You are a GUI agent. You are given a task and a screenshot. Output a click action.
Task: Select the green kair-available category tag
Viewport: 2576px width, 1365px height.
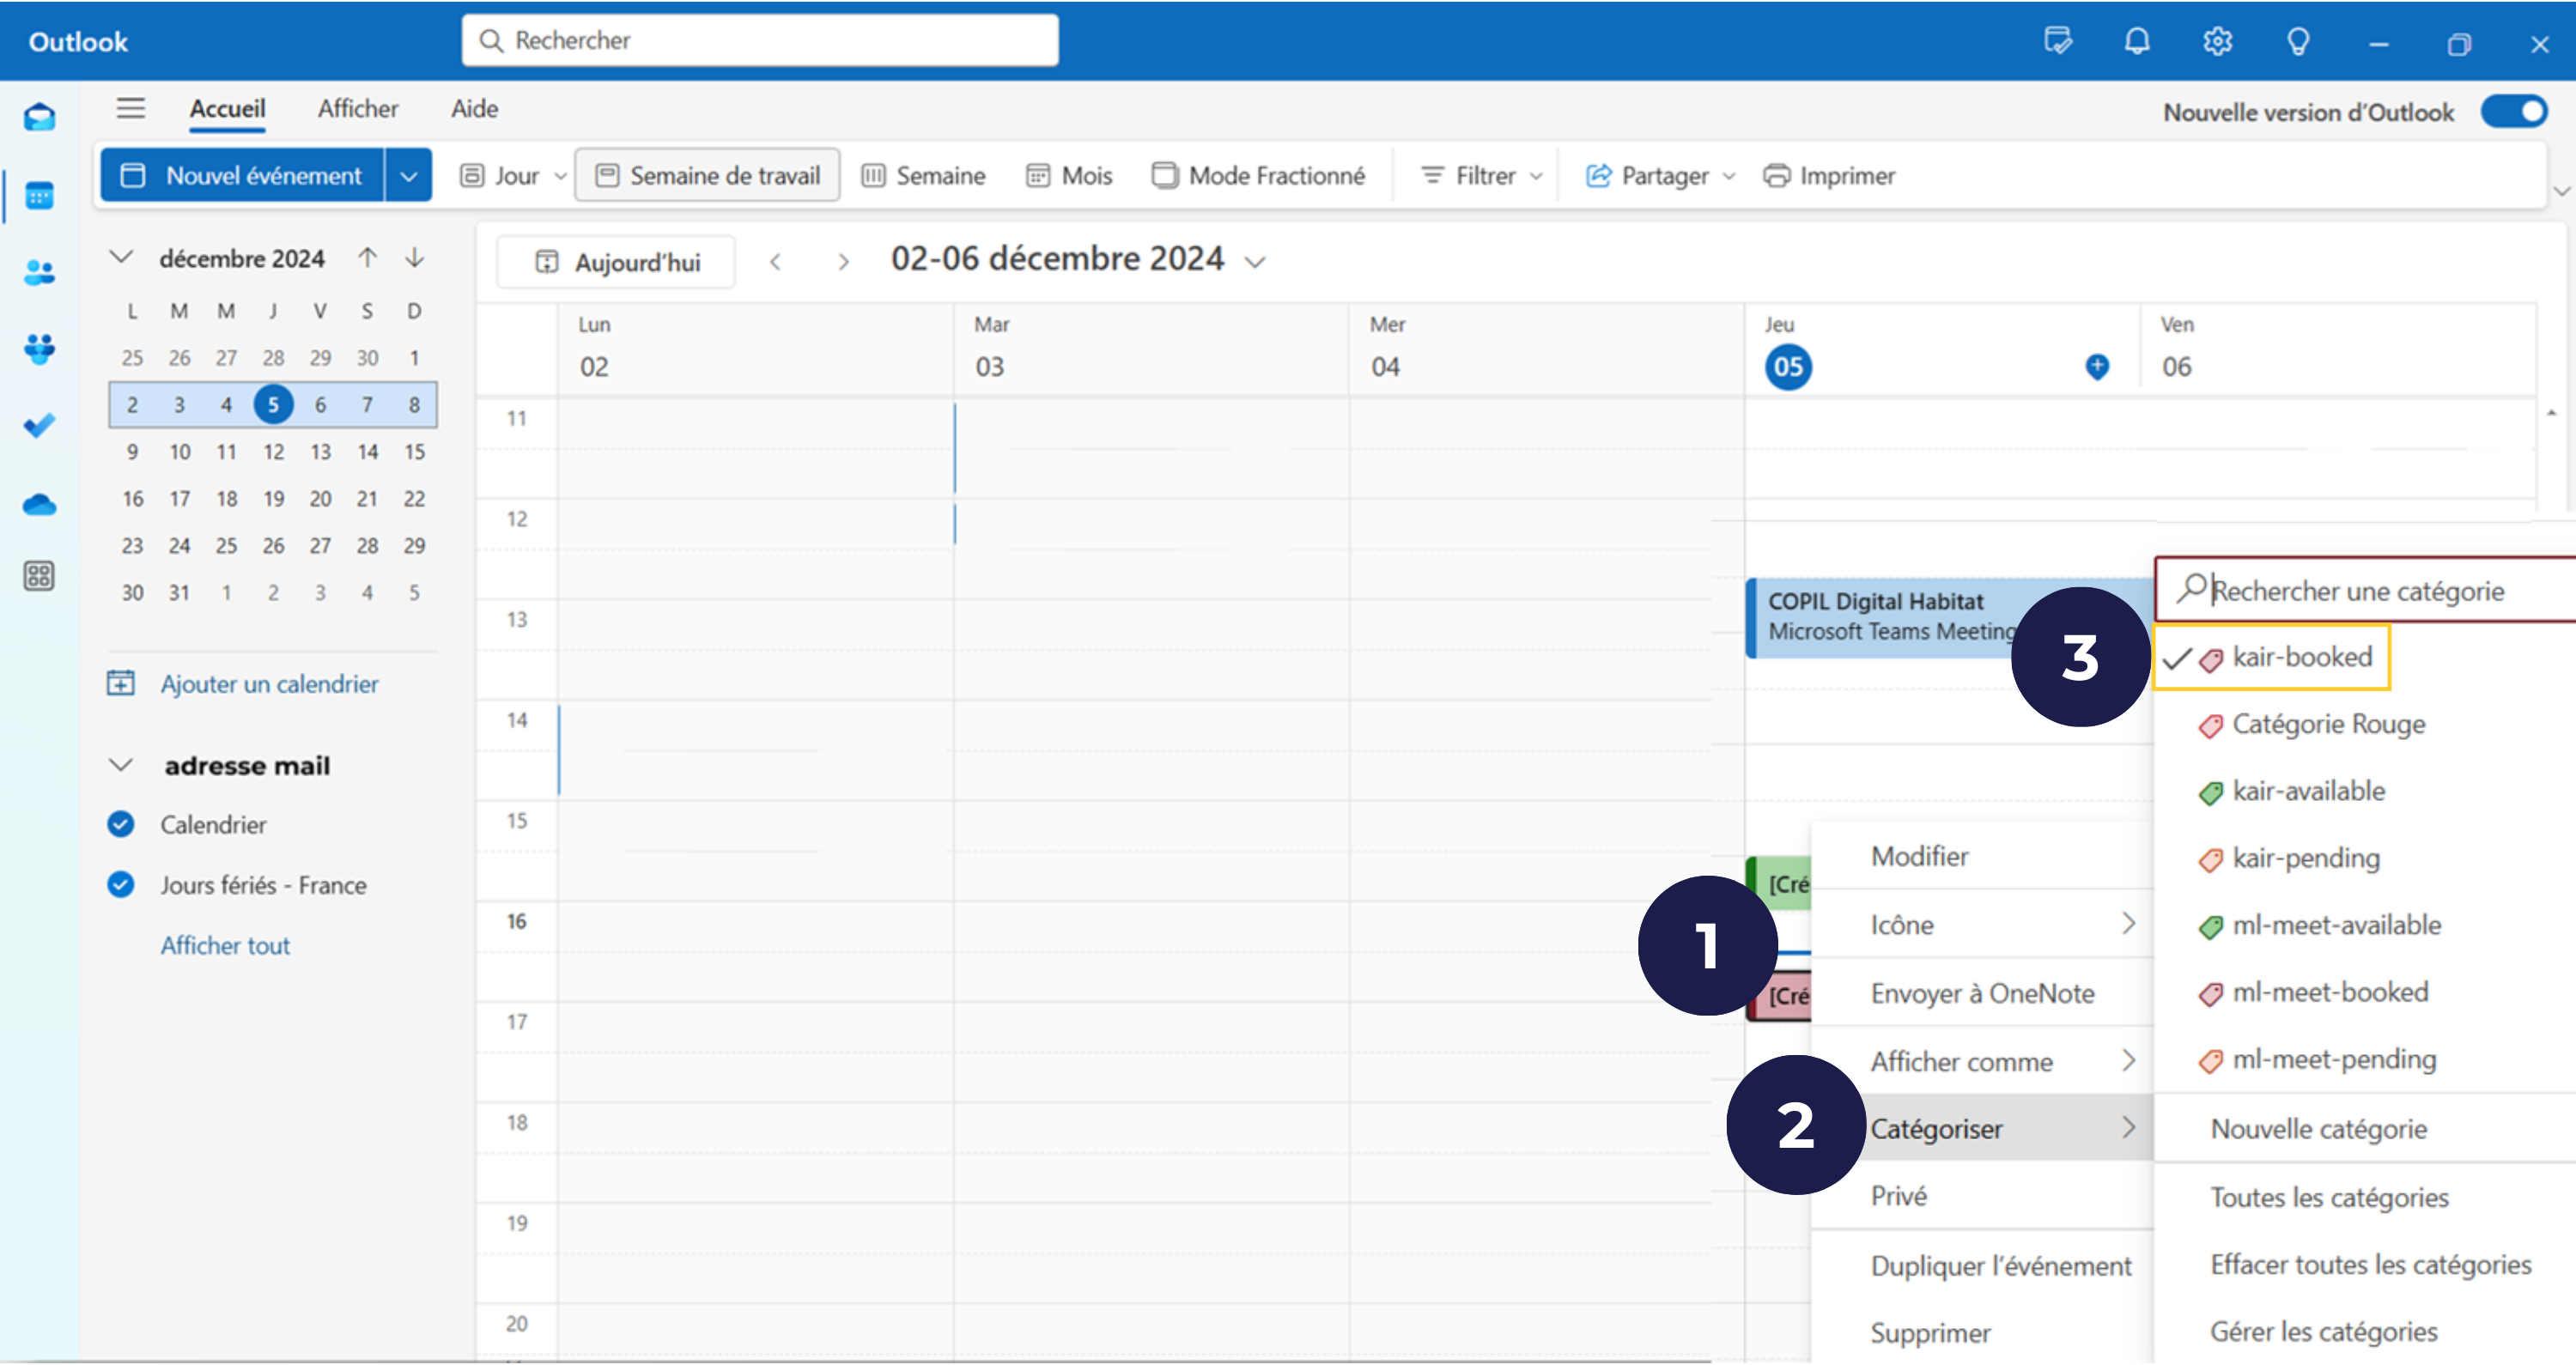point(2307,791)
